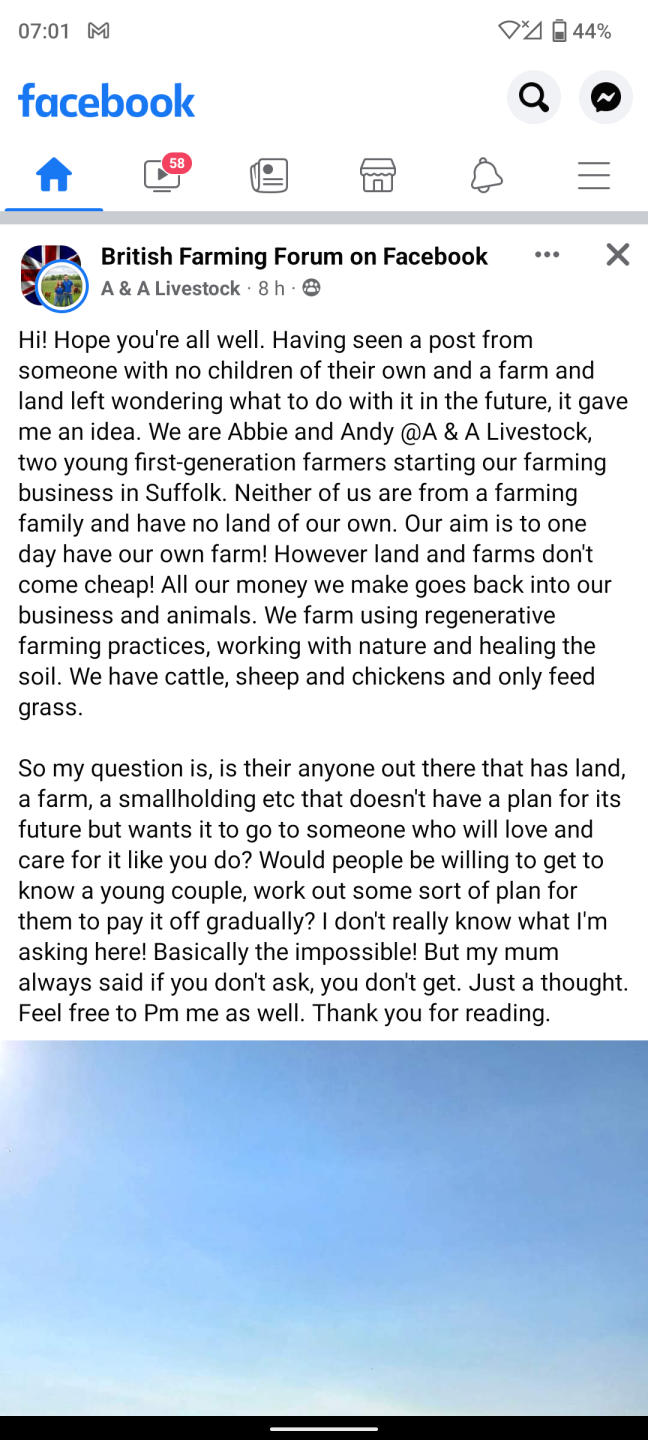Open the Notifications bell

pyautogui.click(x=486, y=176)
